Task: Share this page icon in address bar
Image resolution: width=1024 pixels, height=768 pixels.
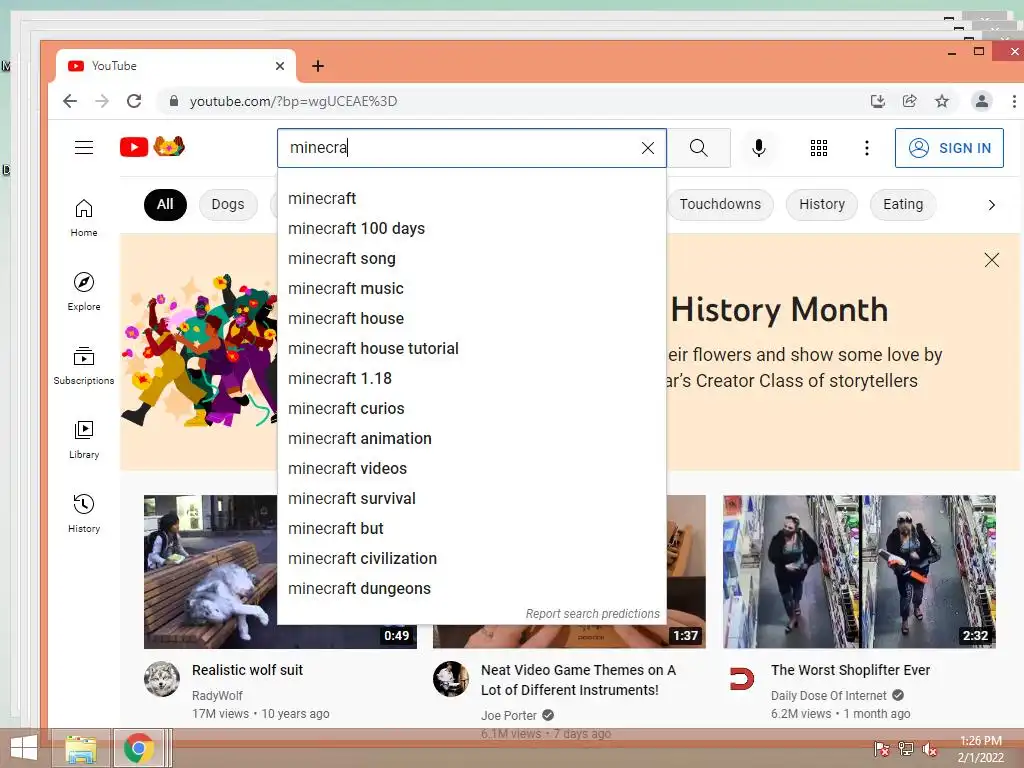Action: pos(910,101)
